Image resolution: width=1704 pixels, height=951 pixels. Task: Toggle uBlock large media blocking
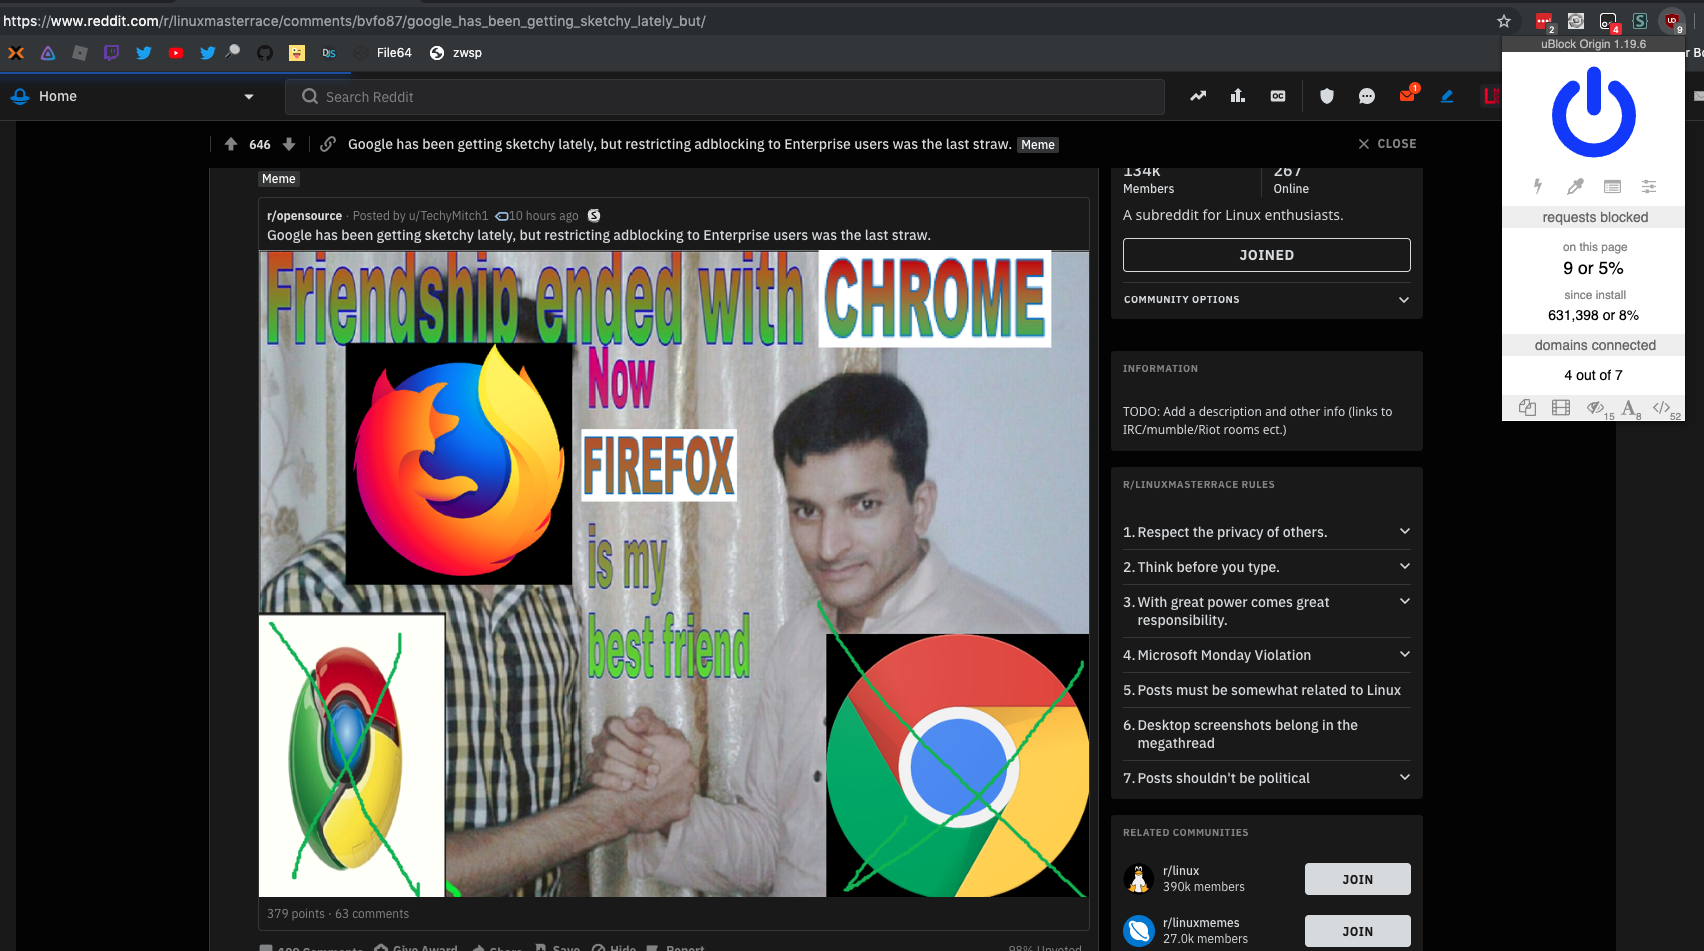1561,407
